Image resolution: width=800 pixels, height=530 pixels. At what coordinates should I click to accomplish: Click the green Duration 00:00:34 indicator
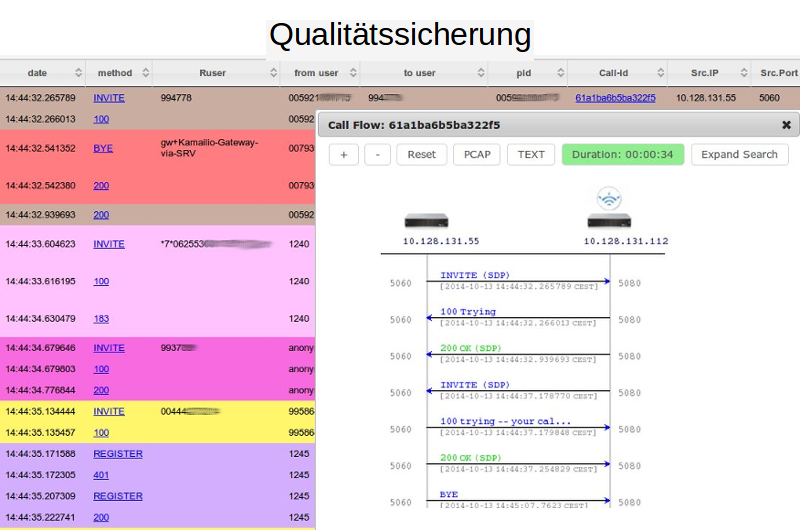623,154
